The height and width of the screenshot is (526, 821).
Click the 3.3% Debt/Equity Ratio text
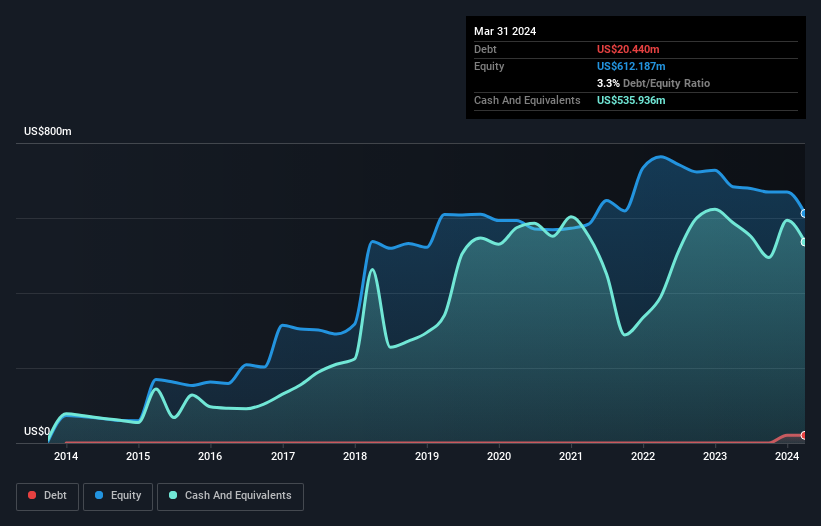coord(653,83)
